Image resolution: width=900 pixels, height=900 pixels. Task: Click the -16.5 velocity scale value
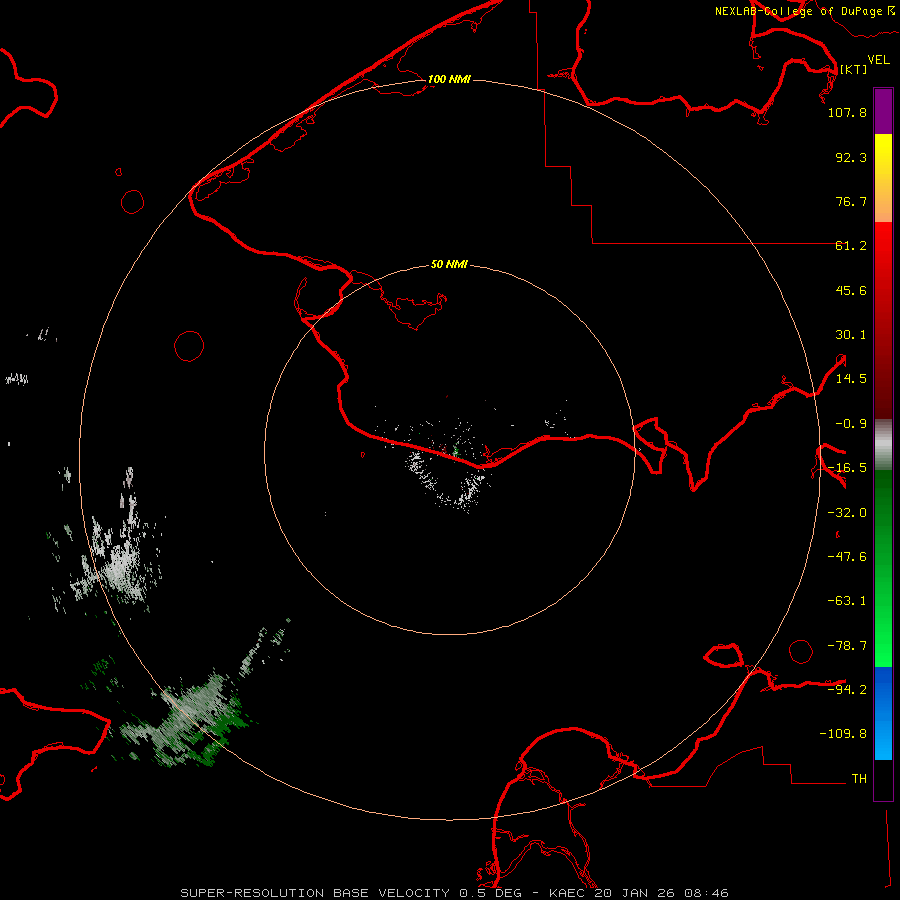pos(847,468)
